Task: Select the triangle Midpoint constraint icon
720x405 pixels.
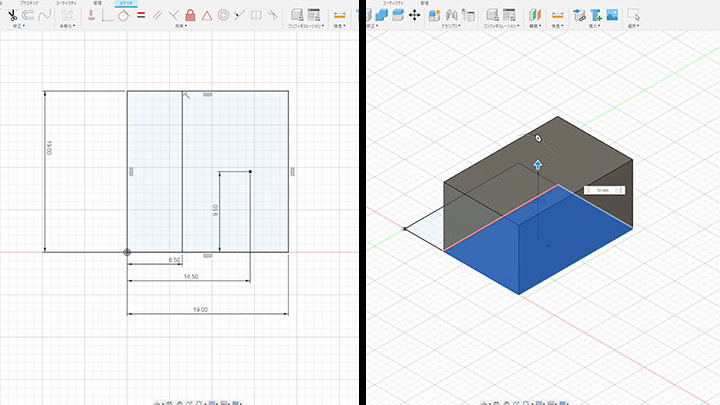Action: point(206,15)
